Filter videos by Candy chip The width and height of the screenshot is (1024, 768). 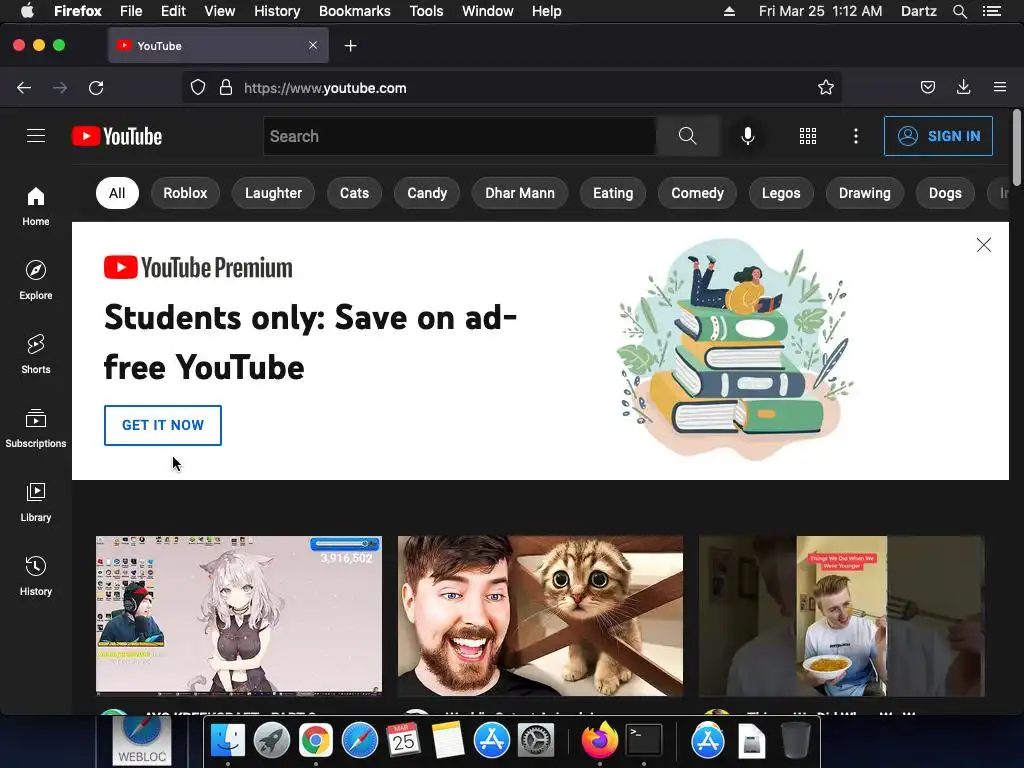coord(427,193)
